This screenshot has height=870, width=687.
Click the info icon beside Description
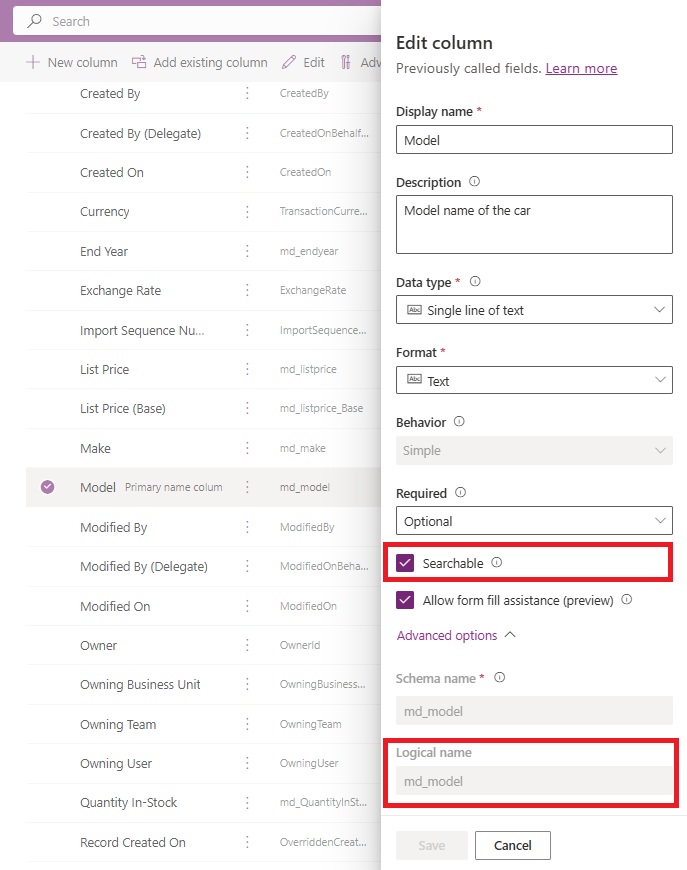pyautogui.click(x=474, y=181)
